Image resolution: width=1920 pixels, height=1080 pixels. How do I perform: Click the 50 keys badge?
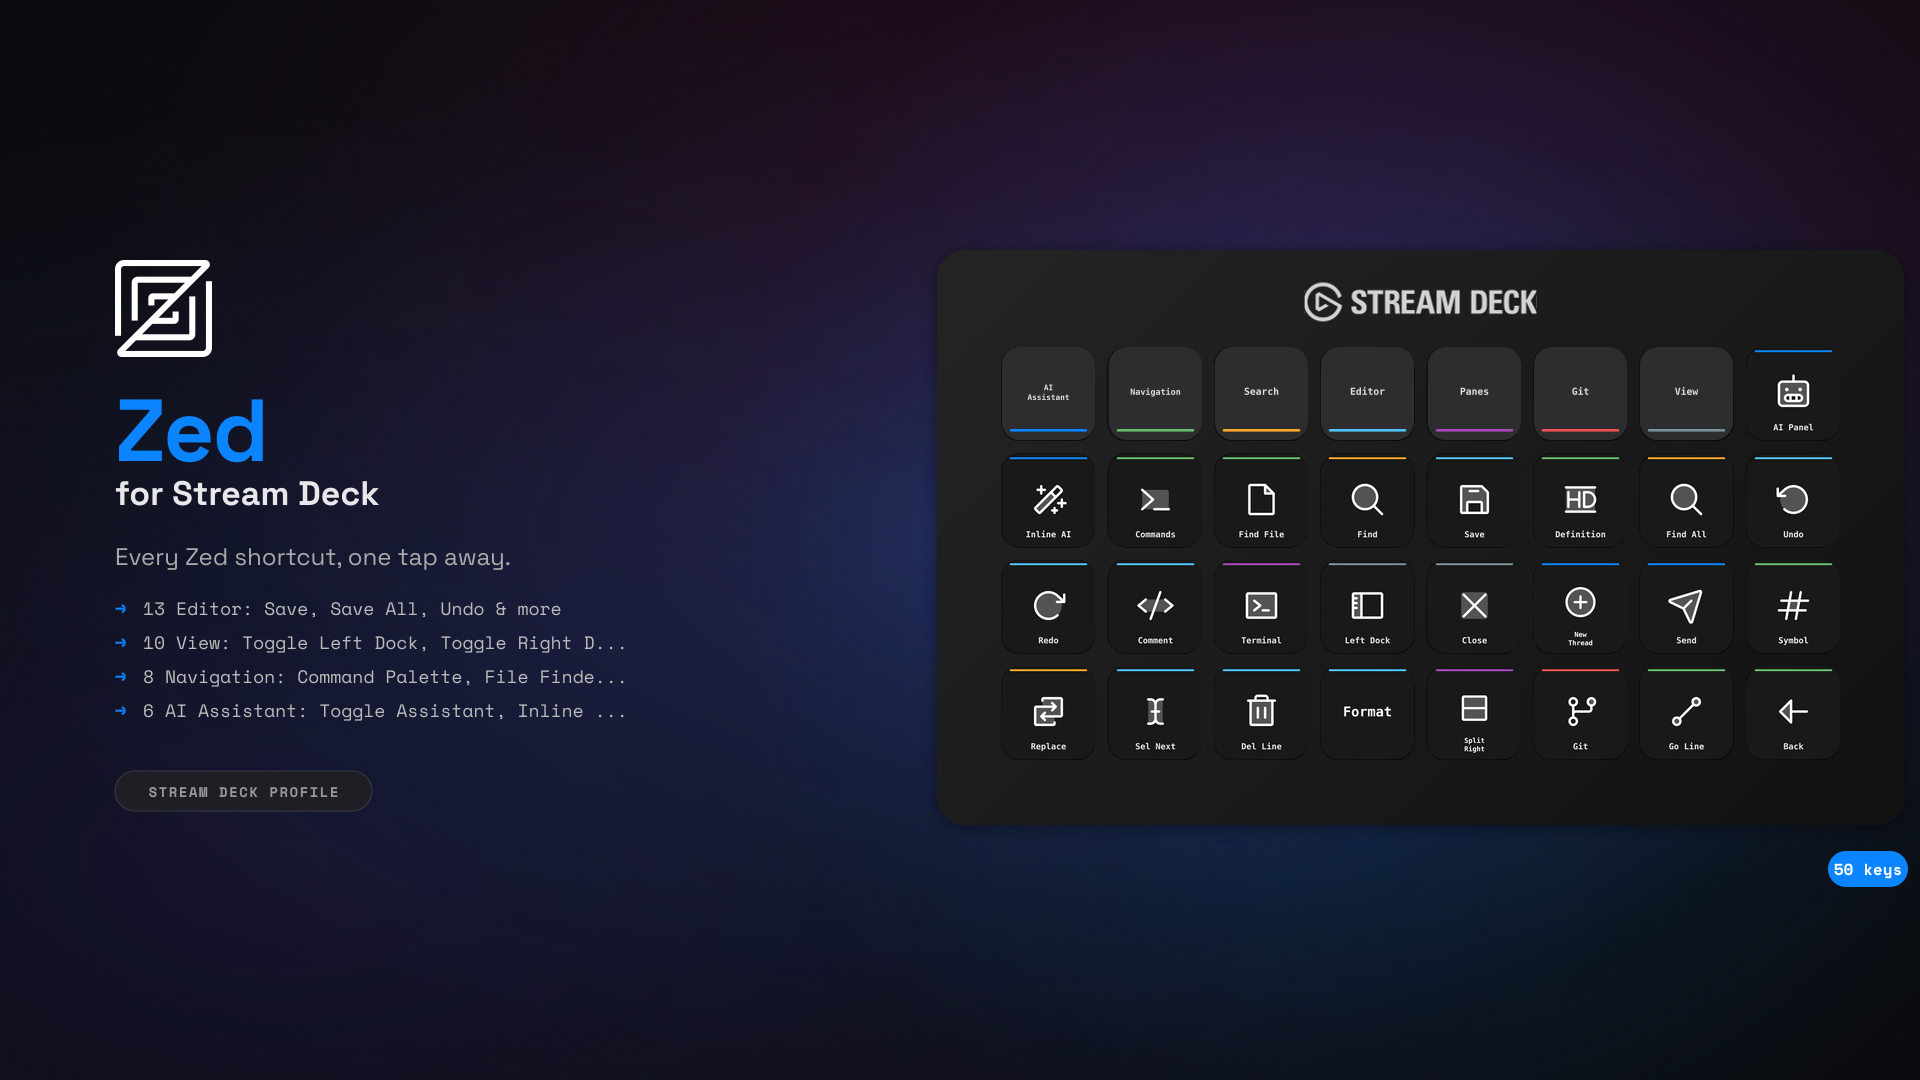pyautogui.click(x=1867, y=869)
